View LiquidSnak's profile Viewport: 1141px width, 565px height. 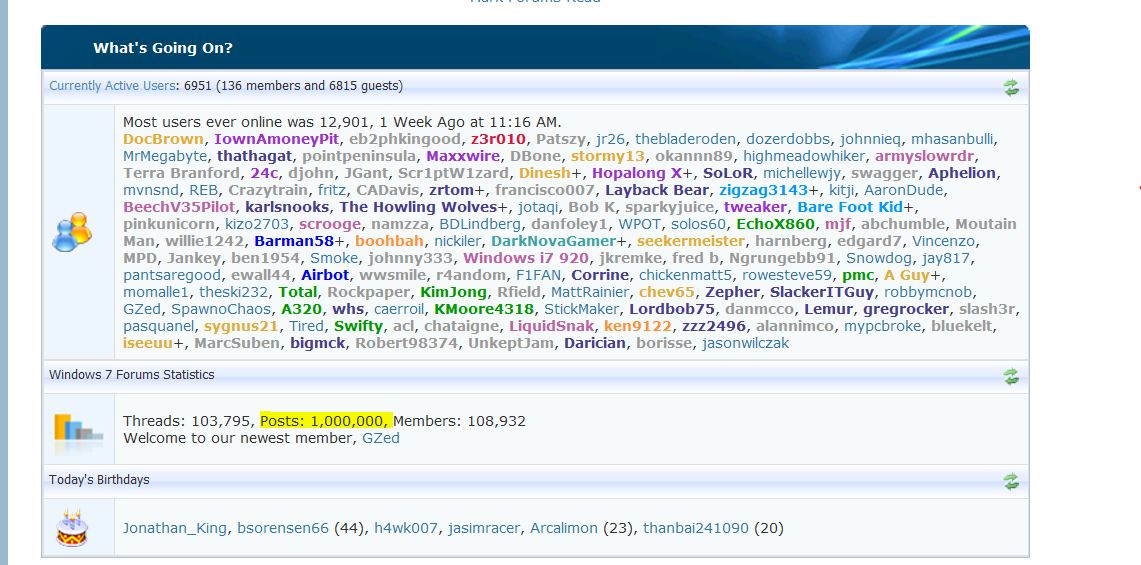(552, 325)
